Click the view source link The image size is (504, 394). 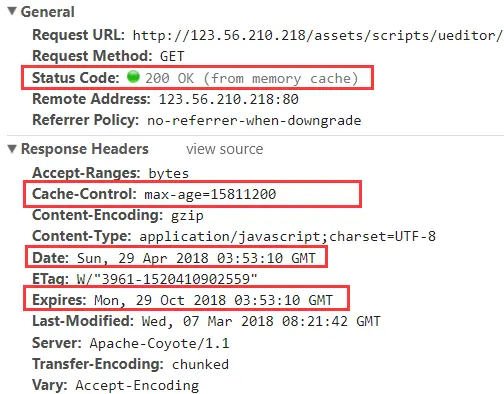point(224,149)
